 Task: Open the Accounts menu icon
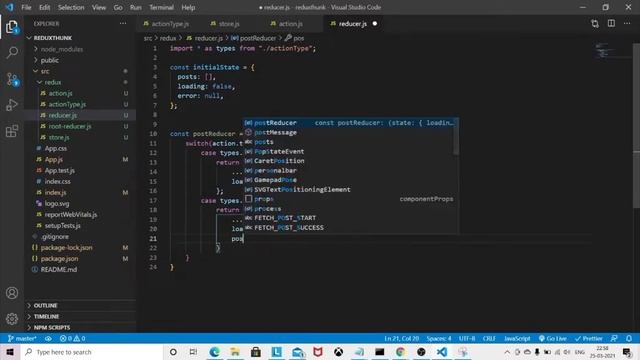12,293
